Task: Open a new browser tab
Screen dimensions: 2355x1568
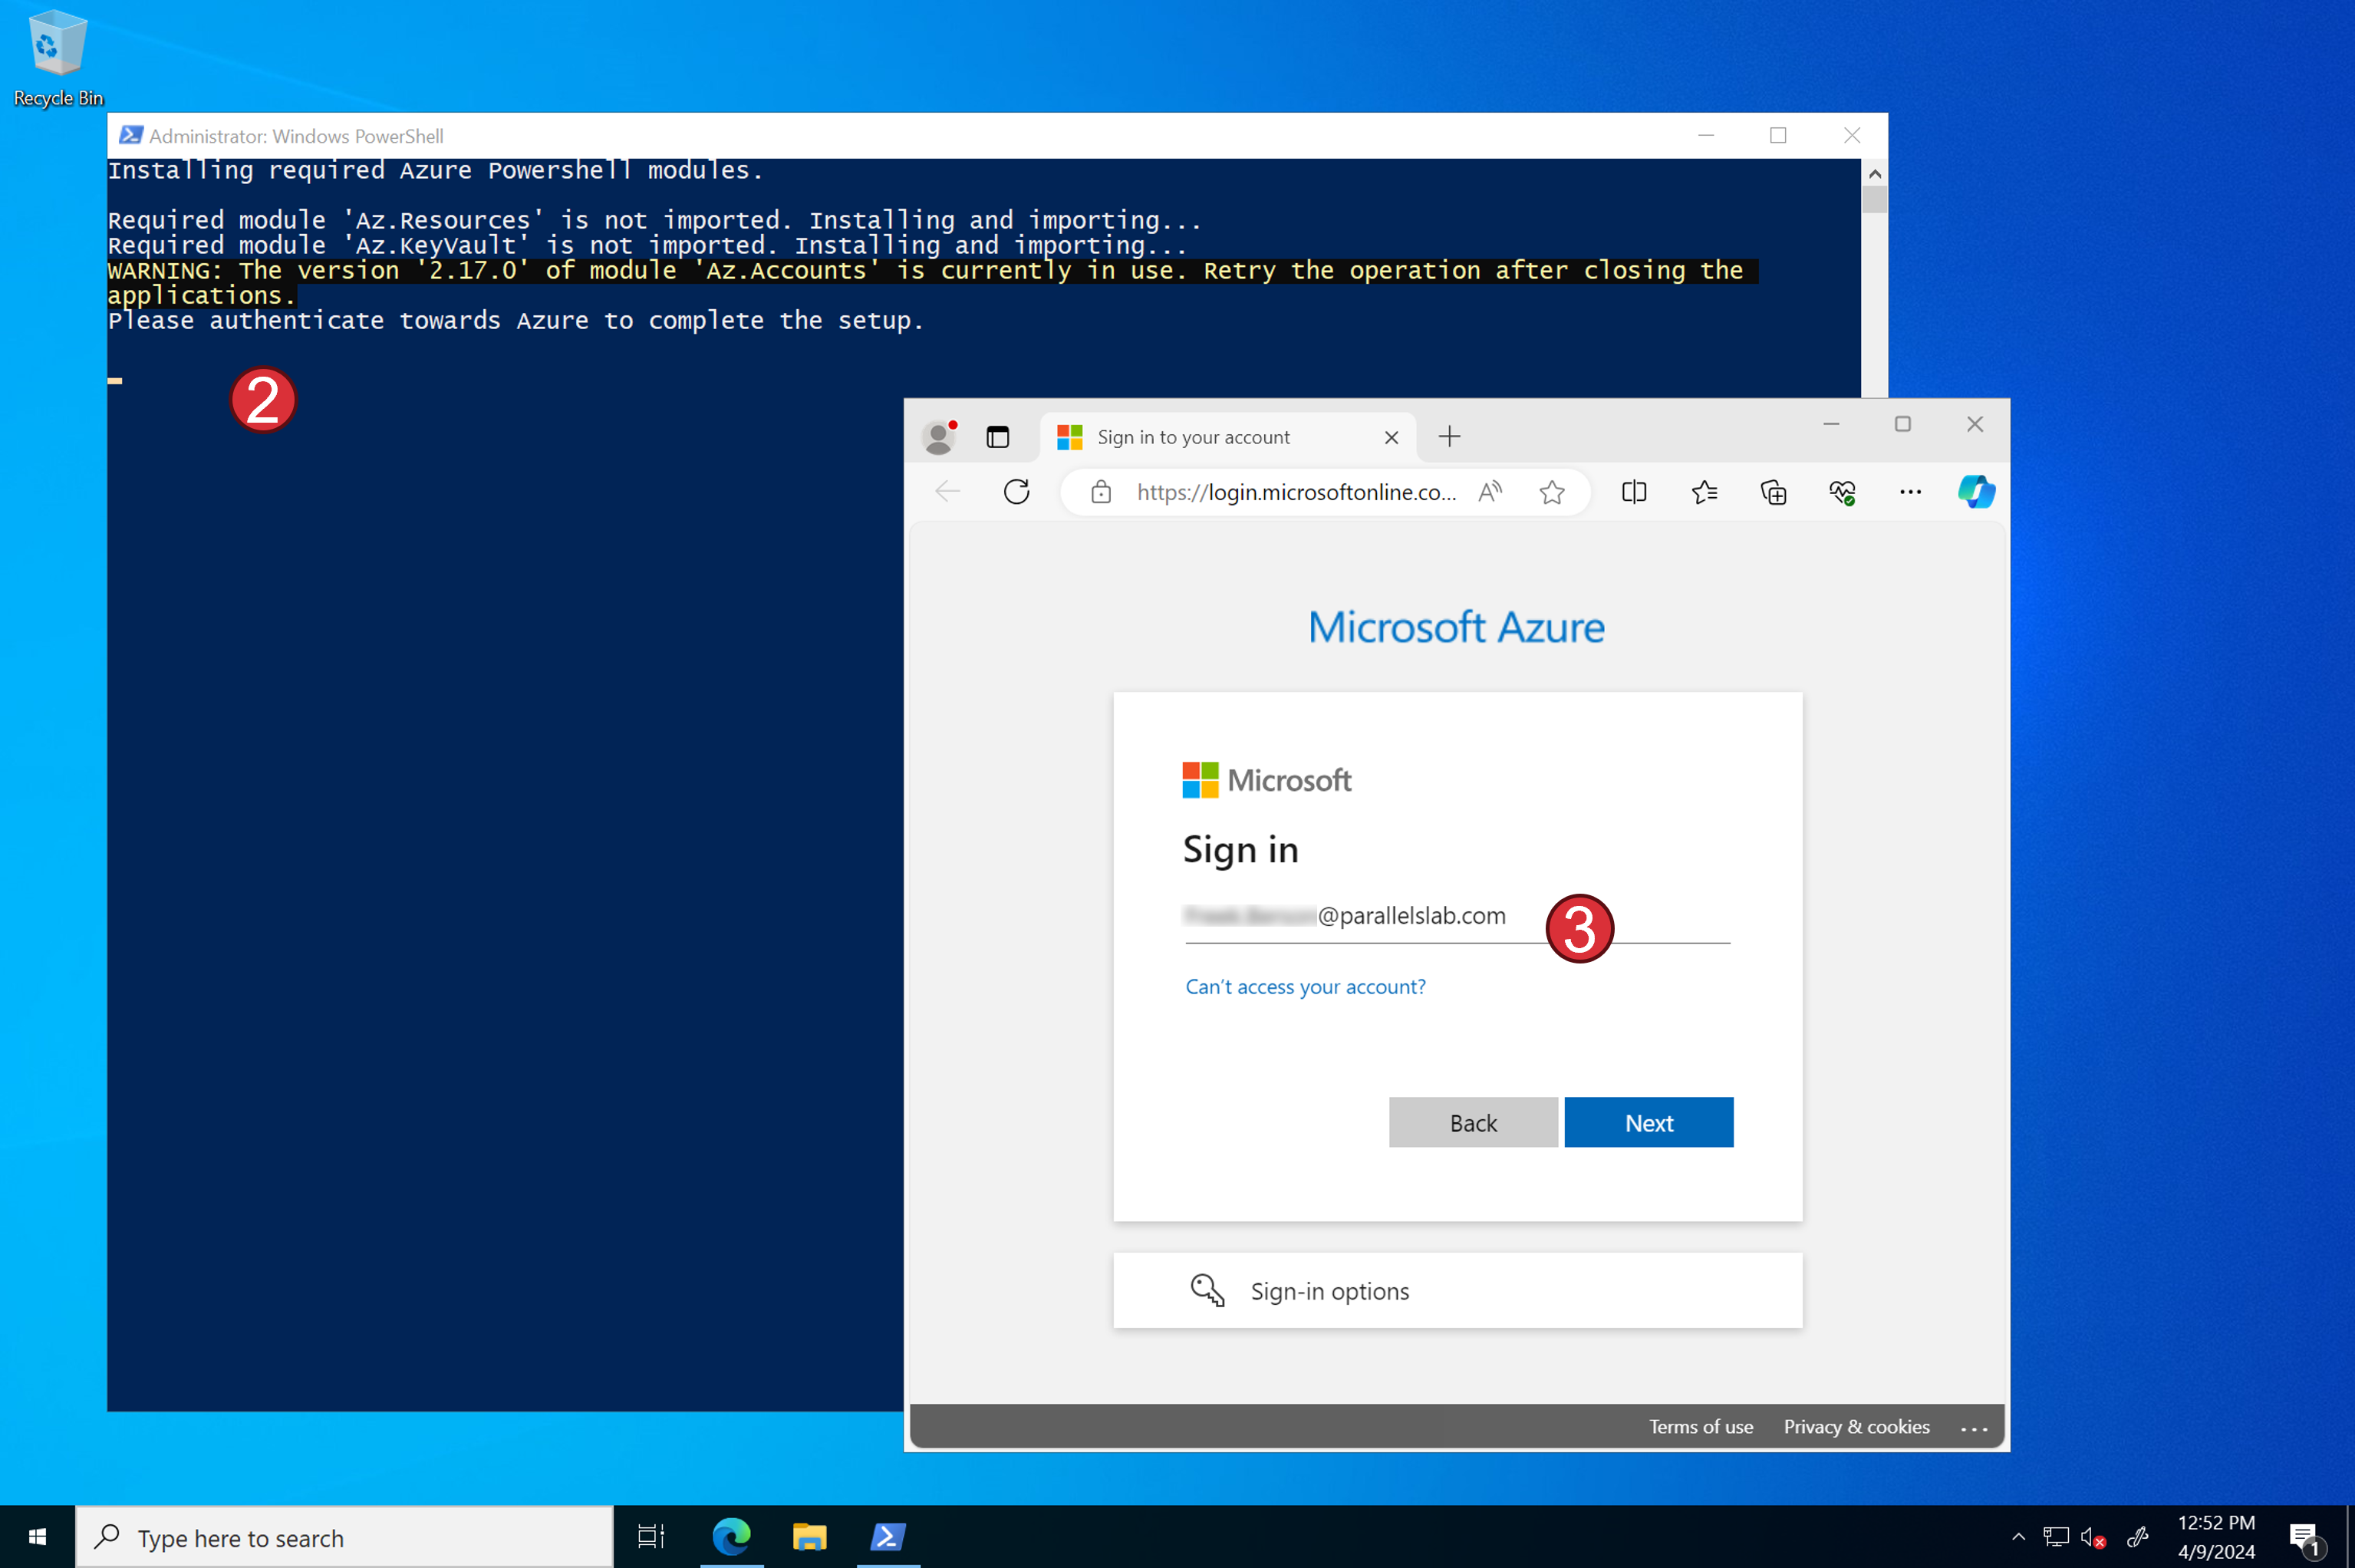Action: pos(1449,437)
